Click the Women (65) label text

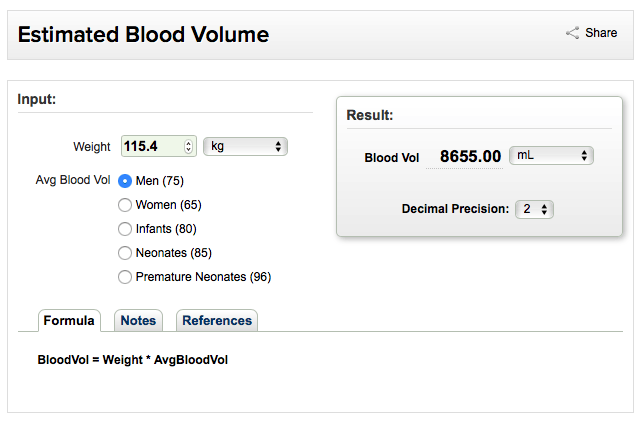169,205
